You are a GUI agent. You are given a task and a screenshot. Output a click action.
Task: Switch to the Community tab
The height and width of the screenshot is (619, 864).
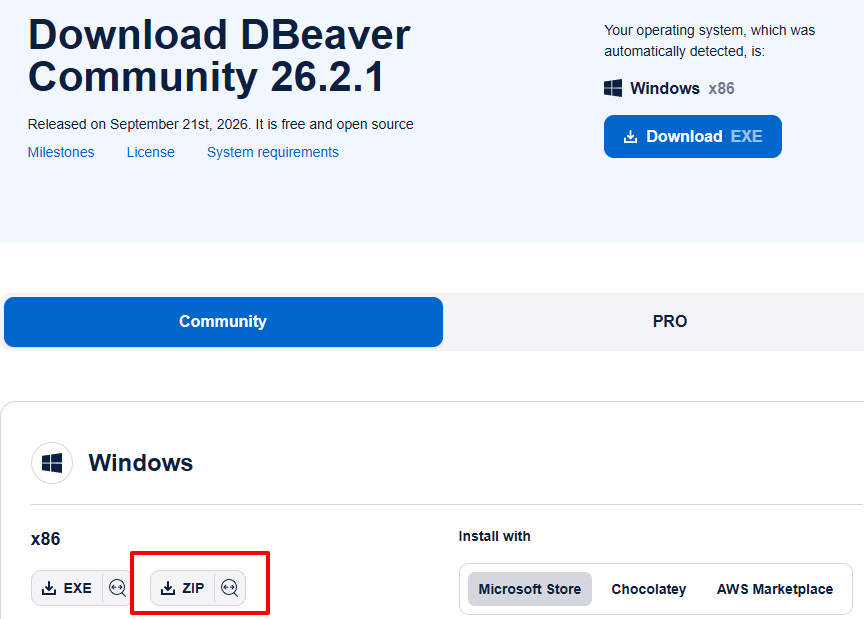[x=223, y=322]
